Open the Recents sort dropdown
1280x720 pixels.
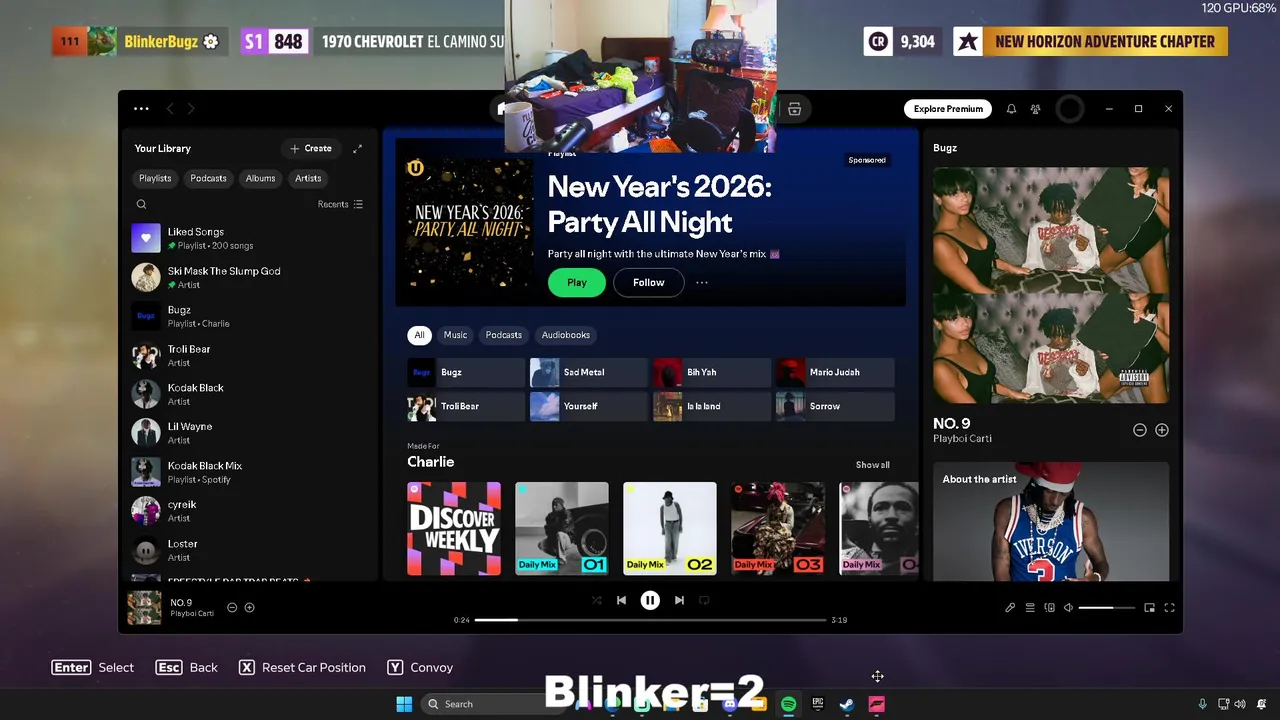340,204
